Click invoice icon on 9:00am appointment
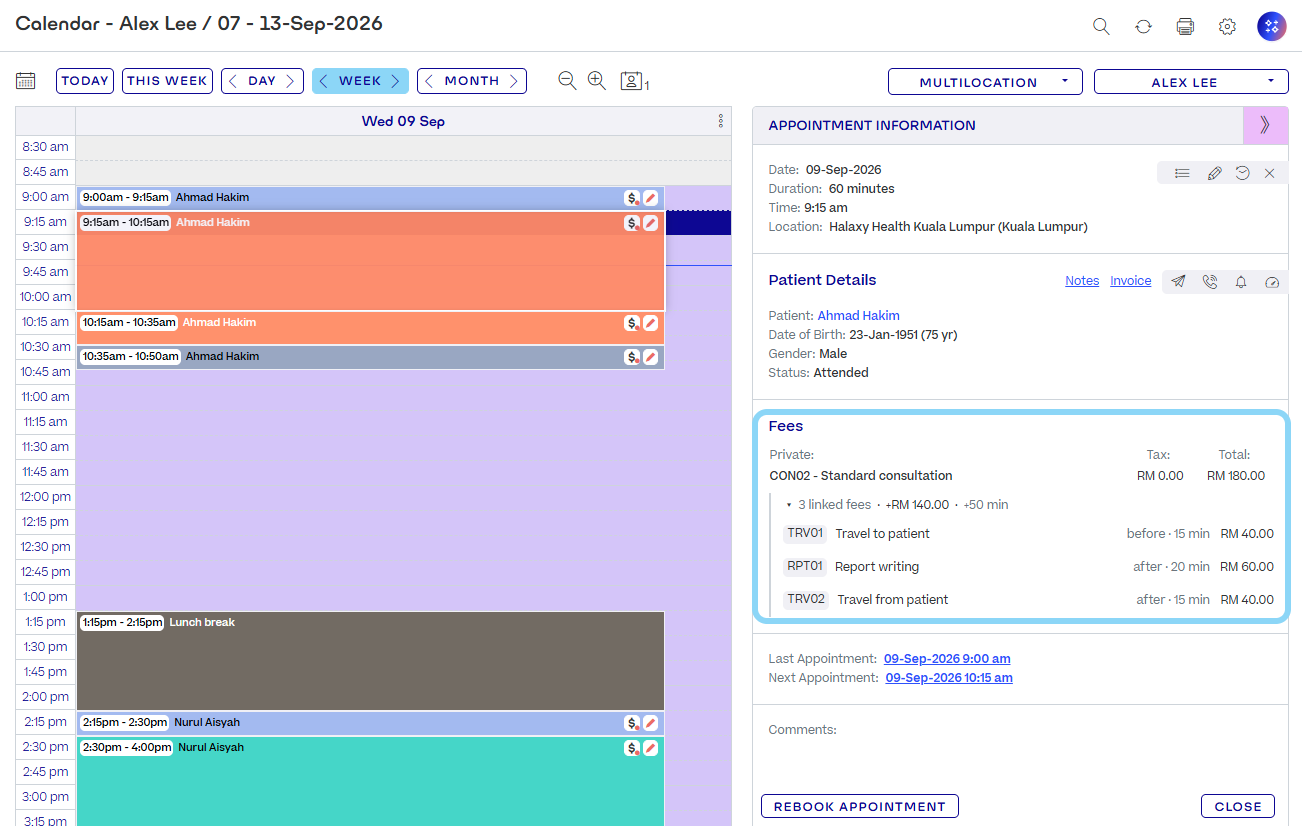1302x826 pixels. (632, 198)
